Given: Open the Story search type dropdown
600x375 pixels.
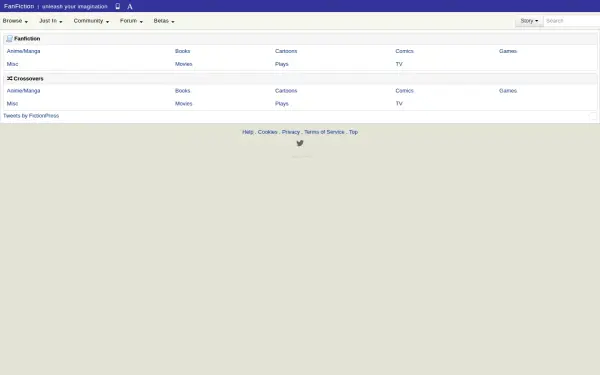Looking at the screenshot, I should [529, 21].
